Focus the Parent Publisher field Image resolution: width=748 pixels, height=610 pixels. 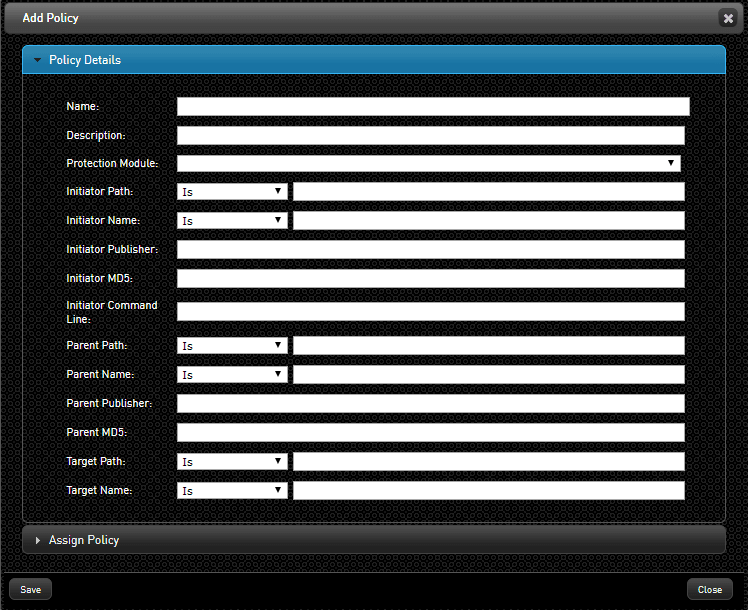click(431, 403)
